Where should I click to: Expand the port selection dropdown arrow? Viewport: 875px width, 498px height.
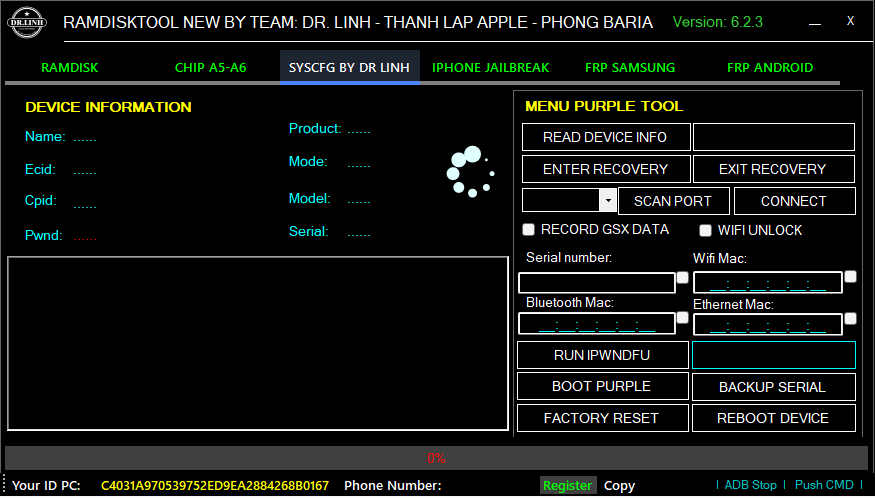(608, 200)
